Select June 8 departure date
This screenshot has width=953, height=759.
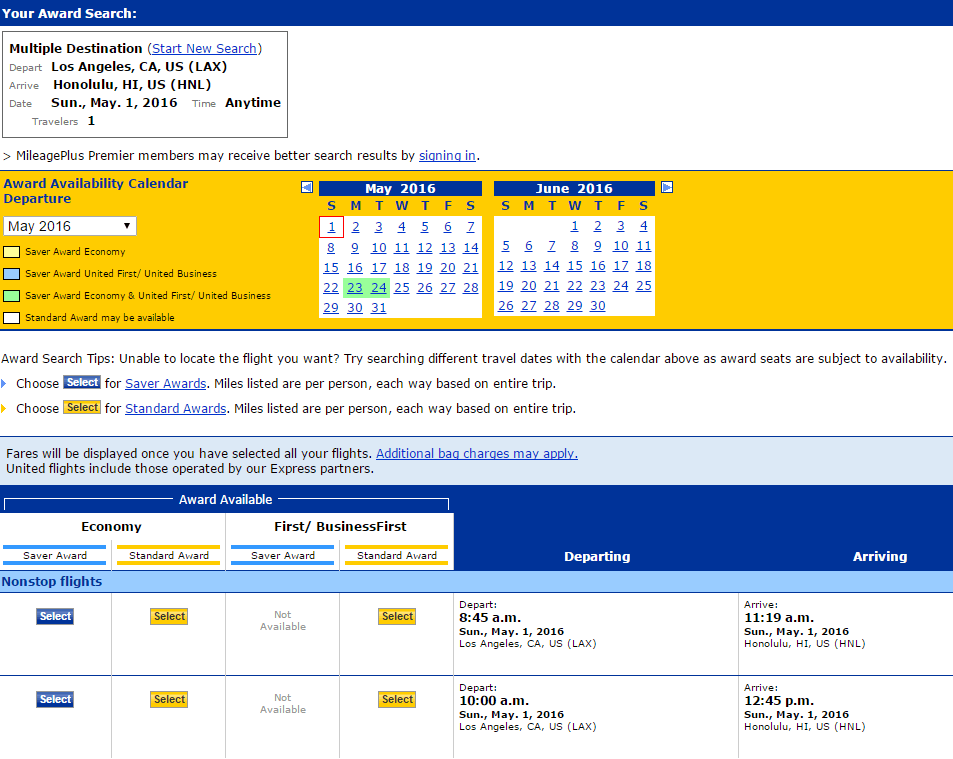[x=574, y=246]
